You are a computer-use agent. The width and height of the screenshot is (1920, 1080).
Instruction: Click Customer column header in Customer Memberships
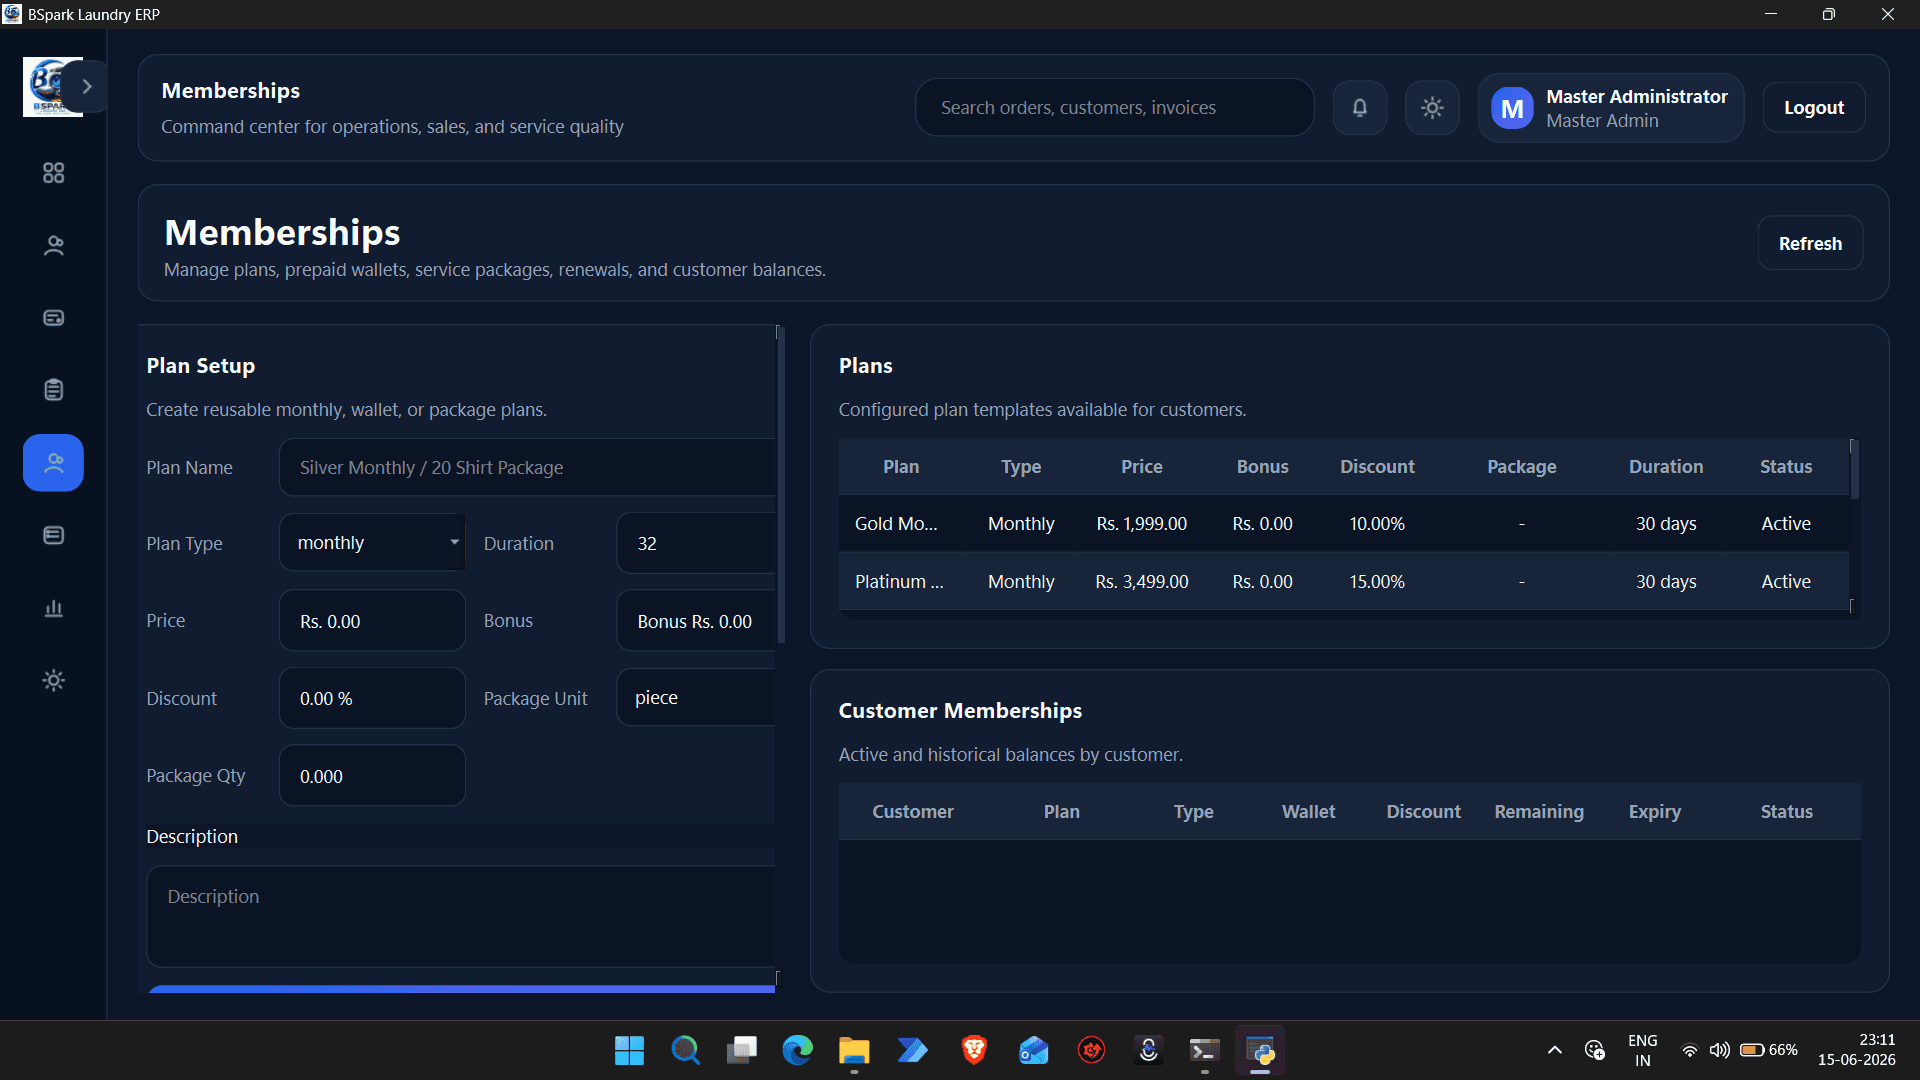[912, 811]
